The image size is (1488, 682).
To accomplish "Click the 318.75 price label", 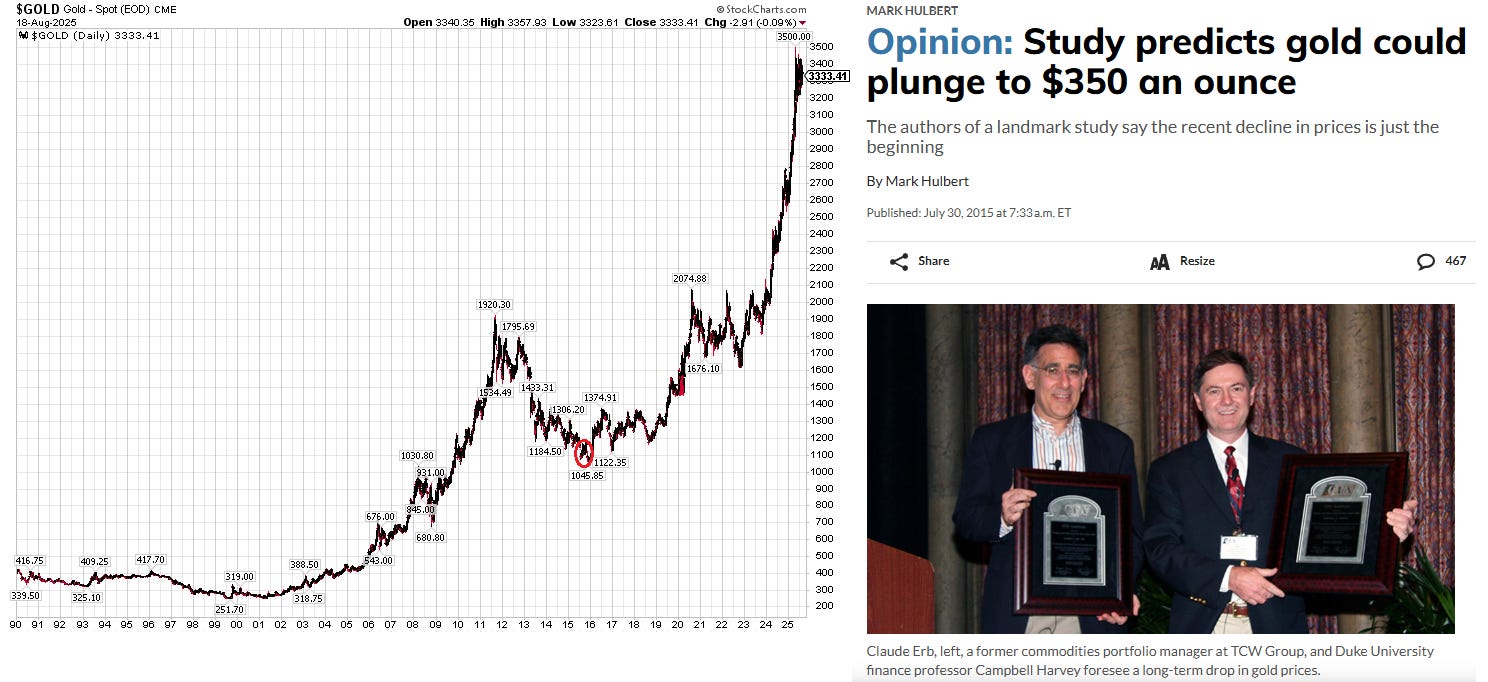I will tap(308, 599).
